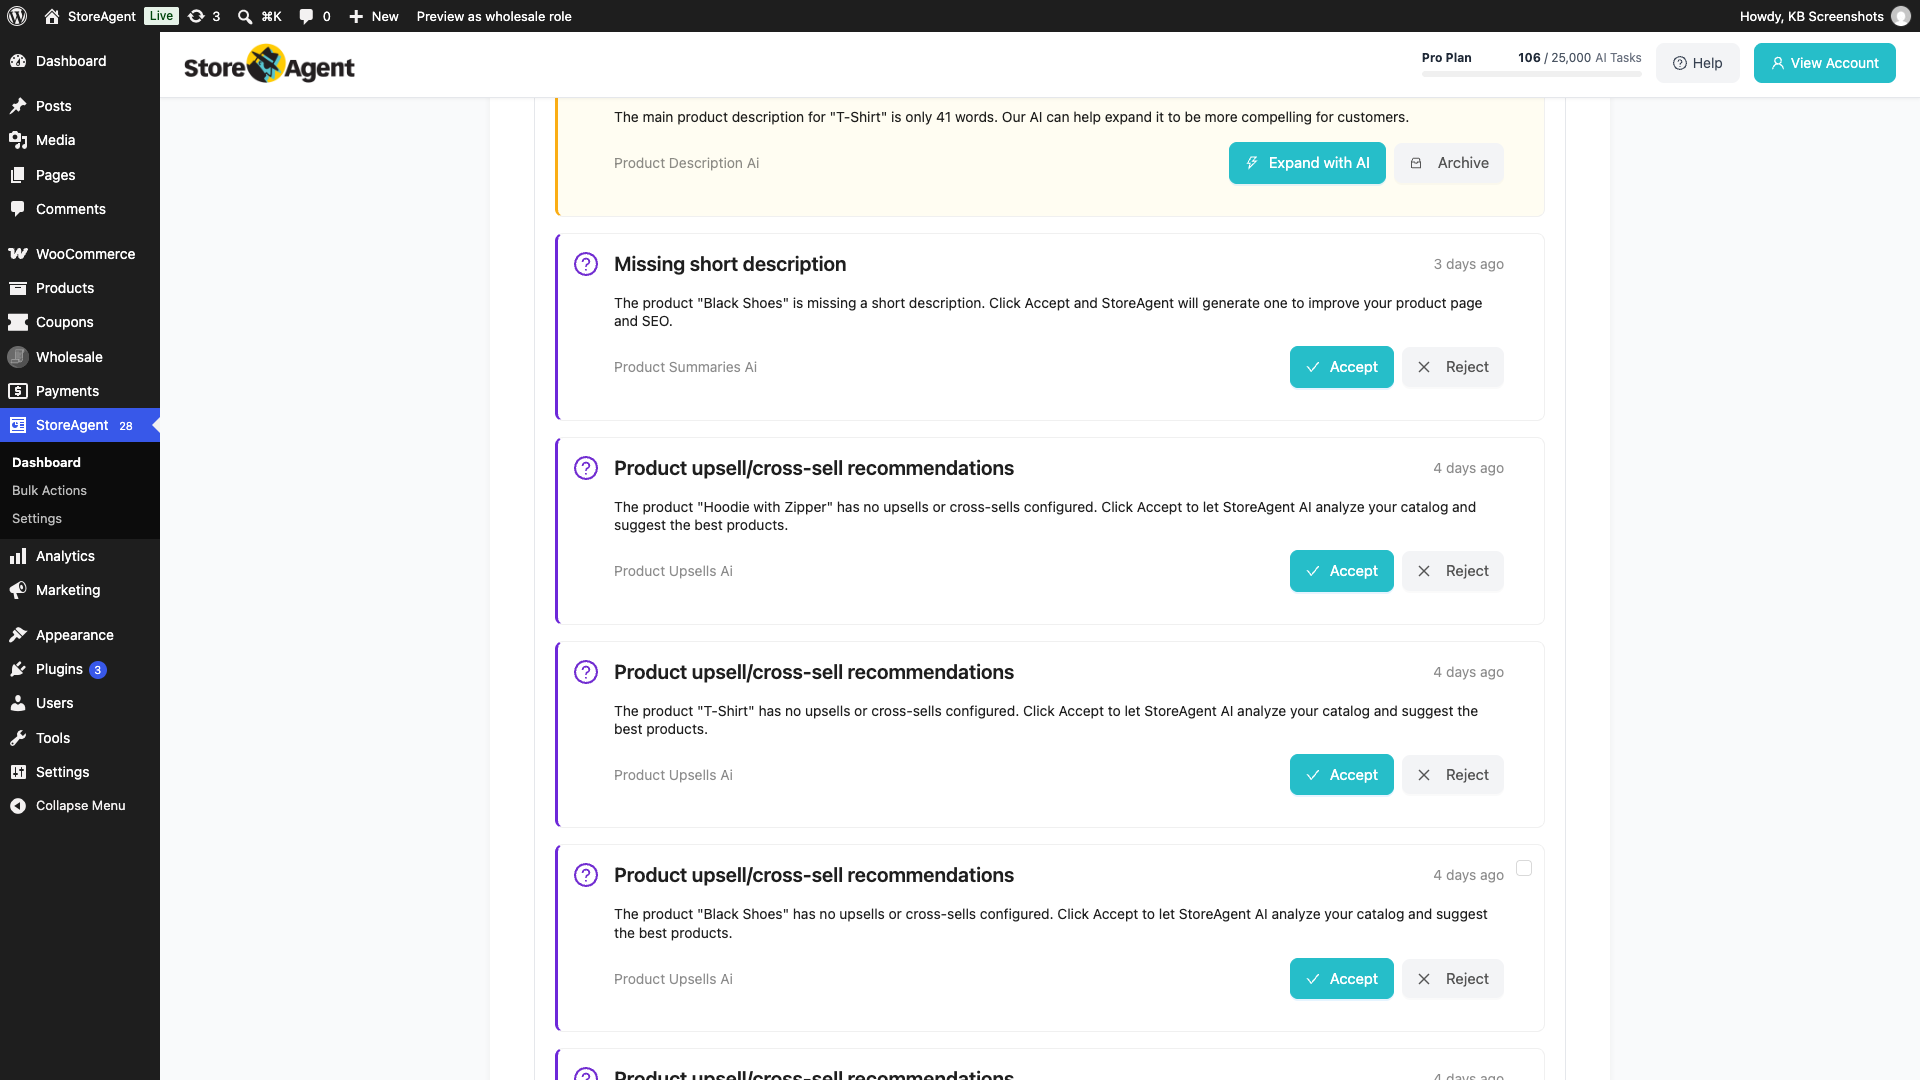1920x1080 pixels.
Task: Open the Help button
Action: 1697,63
